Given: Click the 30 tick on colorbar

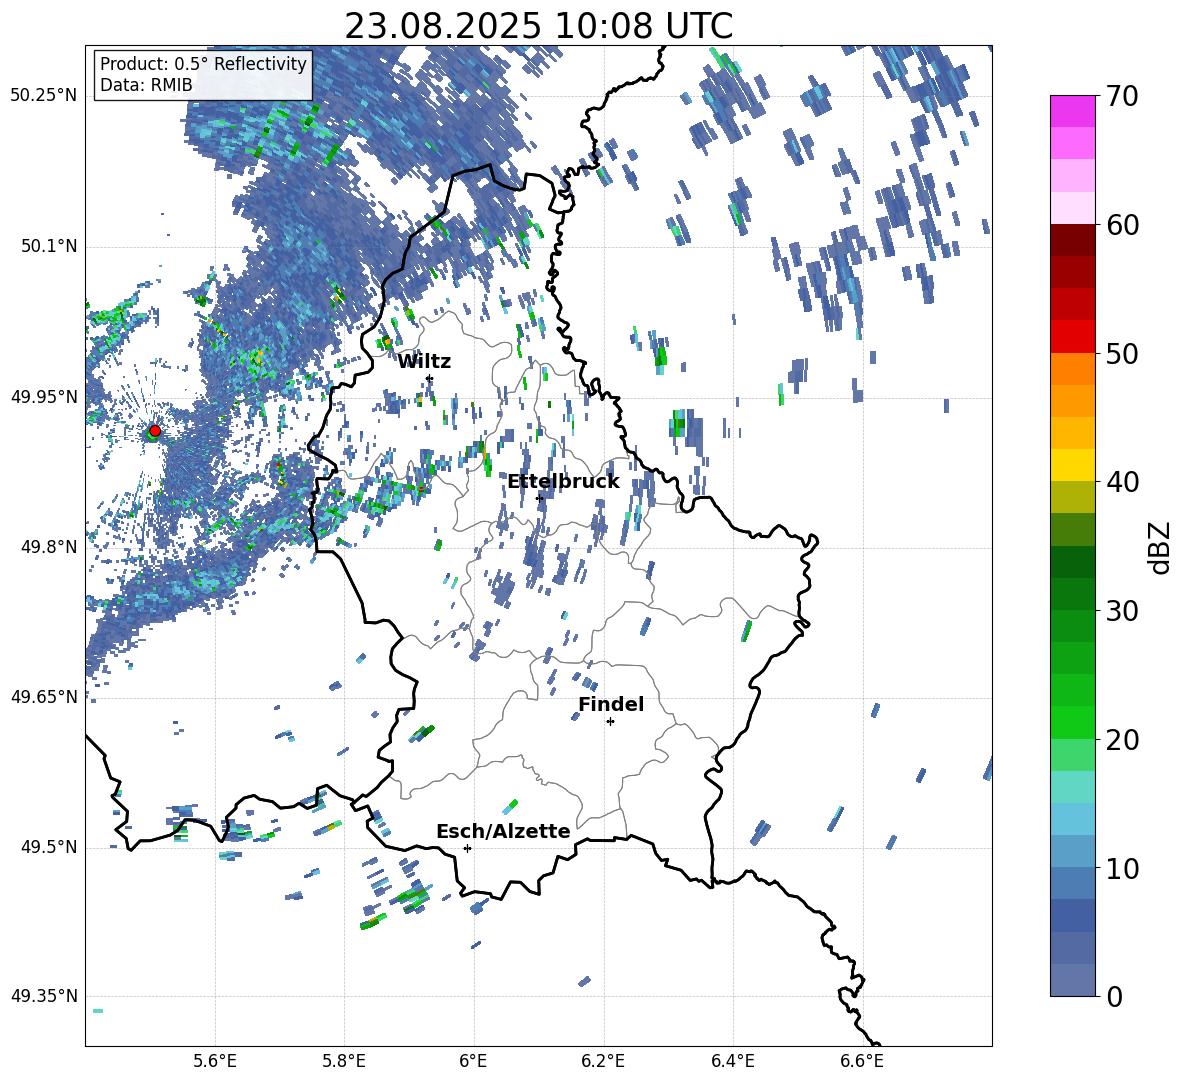Looking at the screenshot, I should pyautogui.click(x=1121, y=611).
